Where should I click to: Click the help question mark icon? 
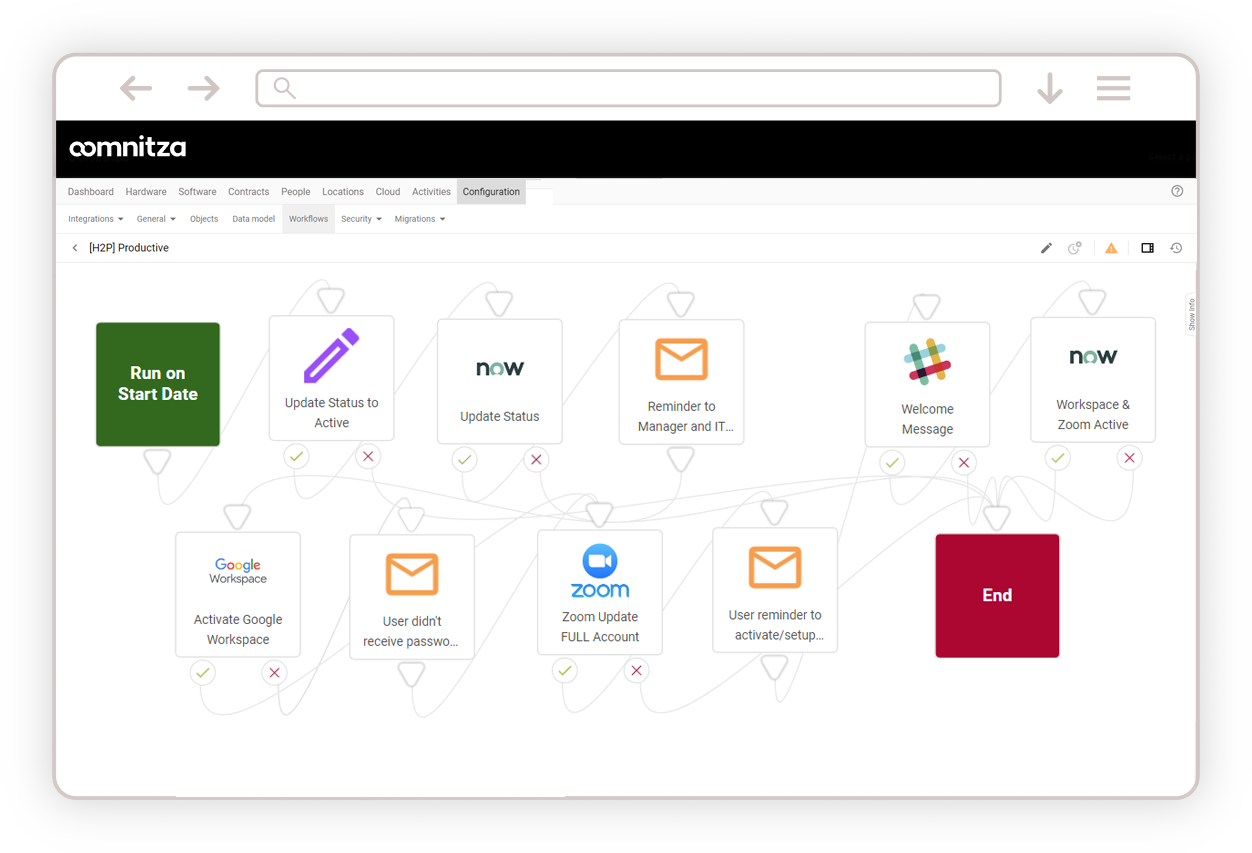(1177, 191)
